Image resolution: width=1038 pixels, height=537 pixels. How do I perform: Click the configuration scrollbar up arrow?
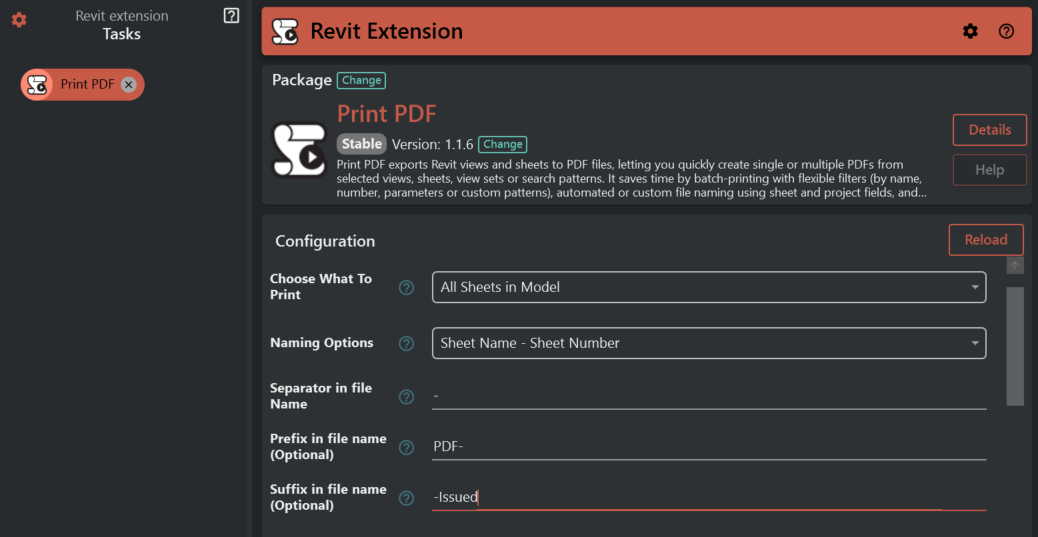(x=1015, y=266)
